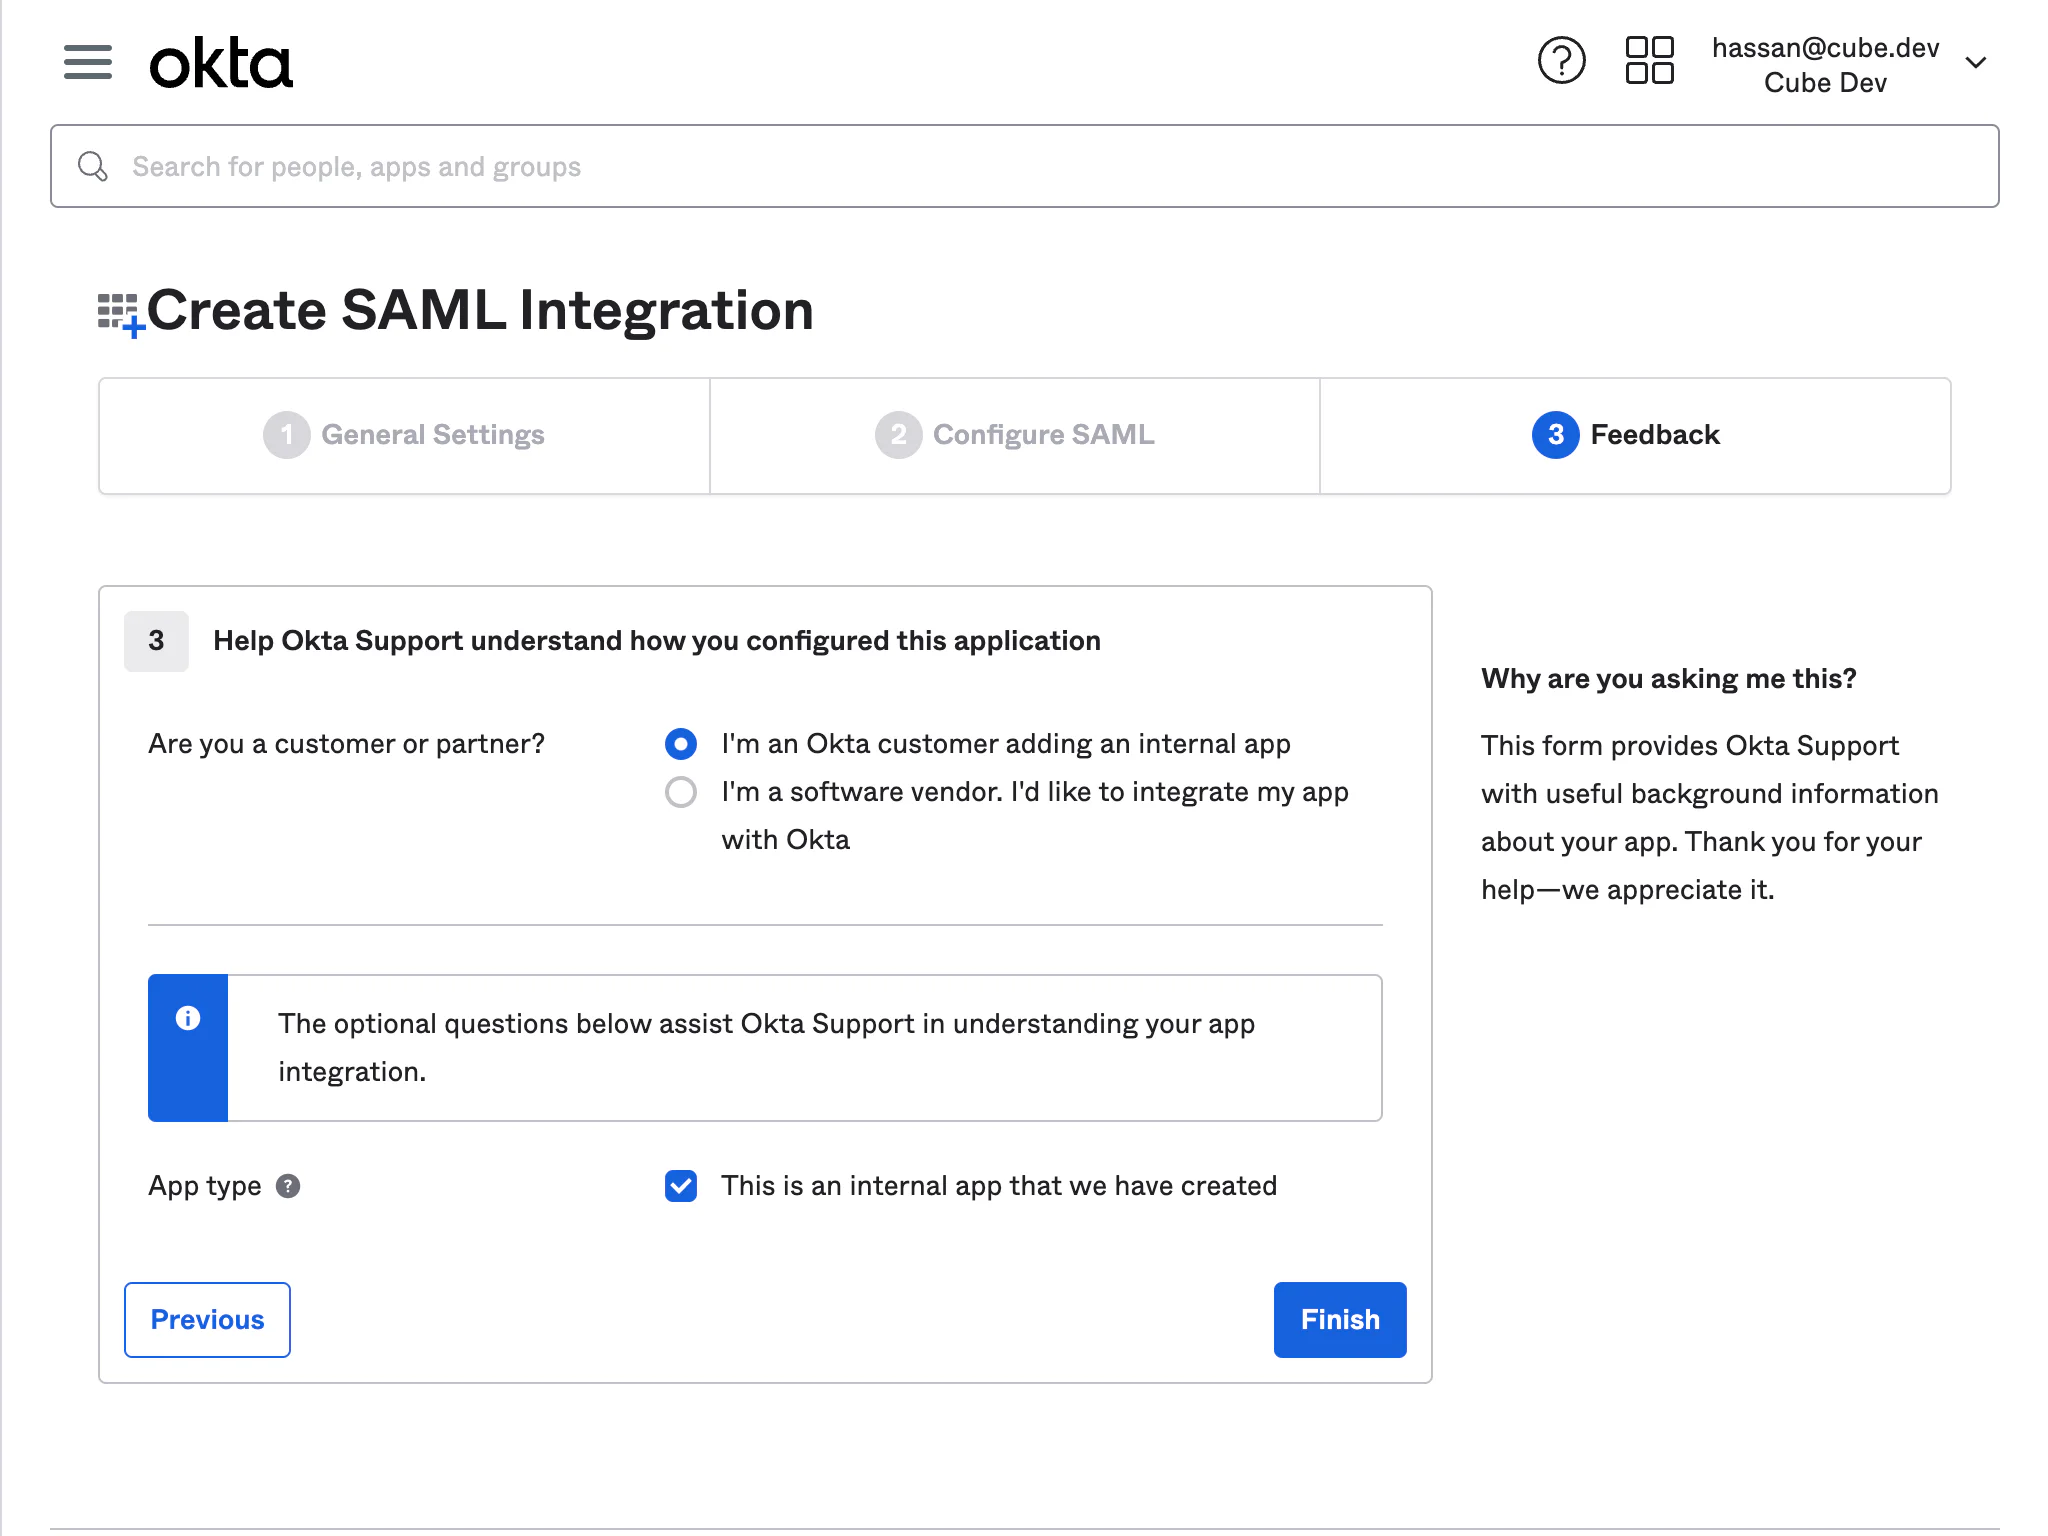This screenshot has height=1536, width=2048.
Task: Click the step 3 number badge
Action: click(156, 641)
